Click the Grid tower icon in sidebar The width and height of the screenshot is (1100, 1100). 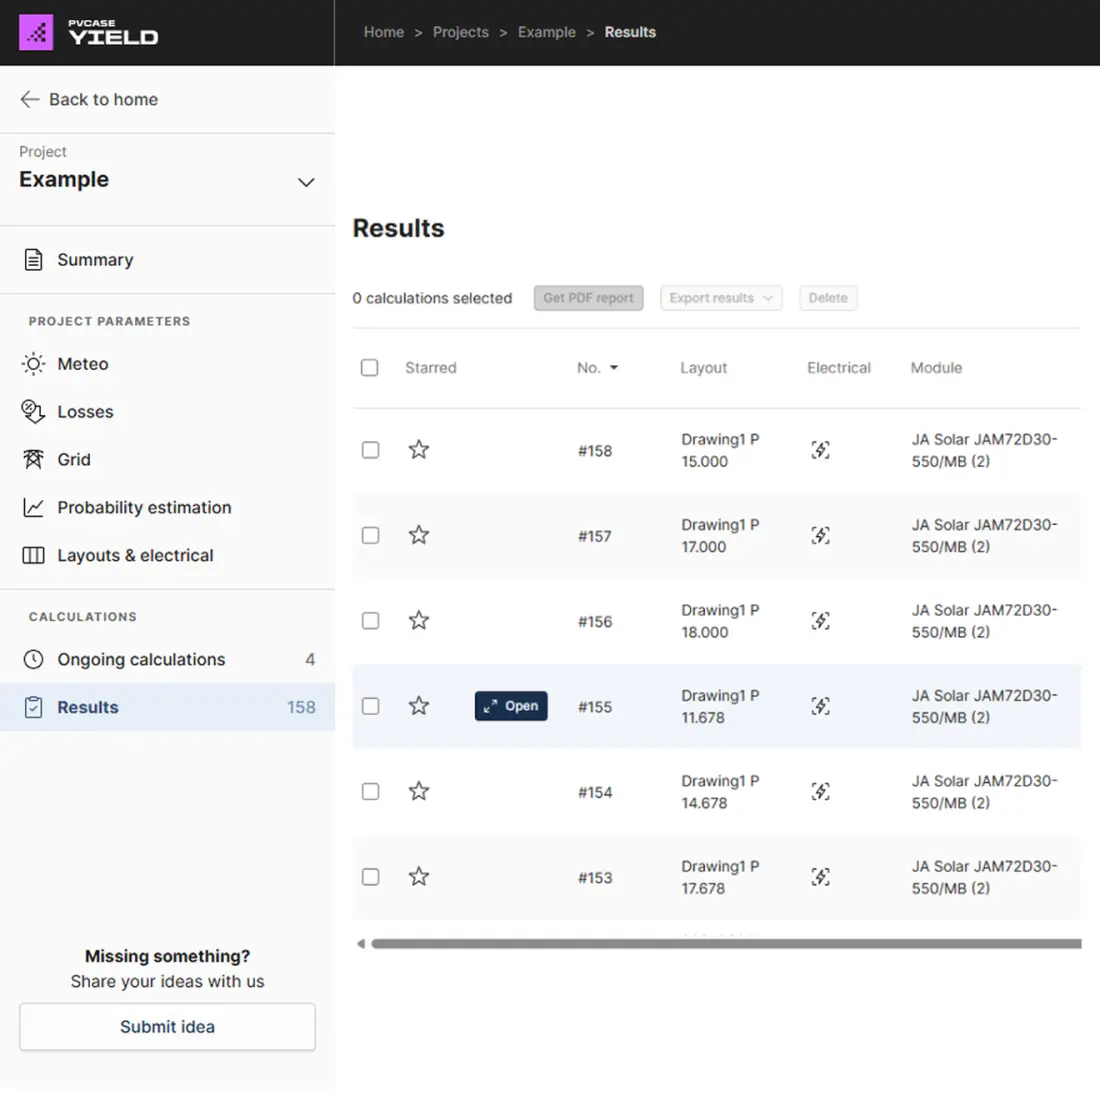pos(33,460)
